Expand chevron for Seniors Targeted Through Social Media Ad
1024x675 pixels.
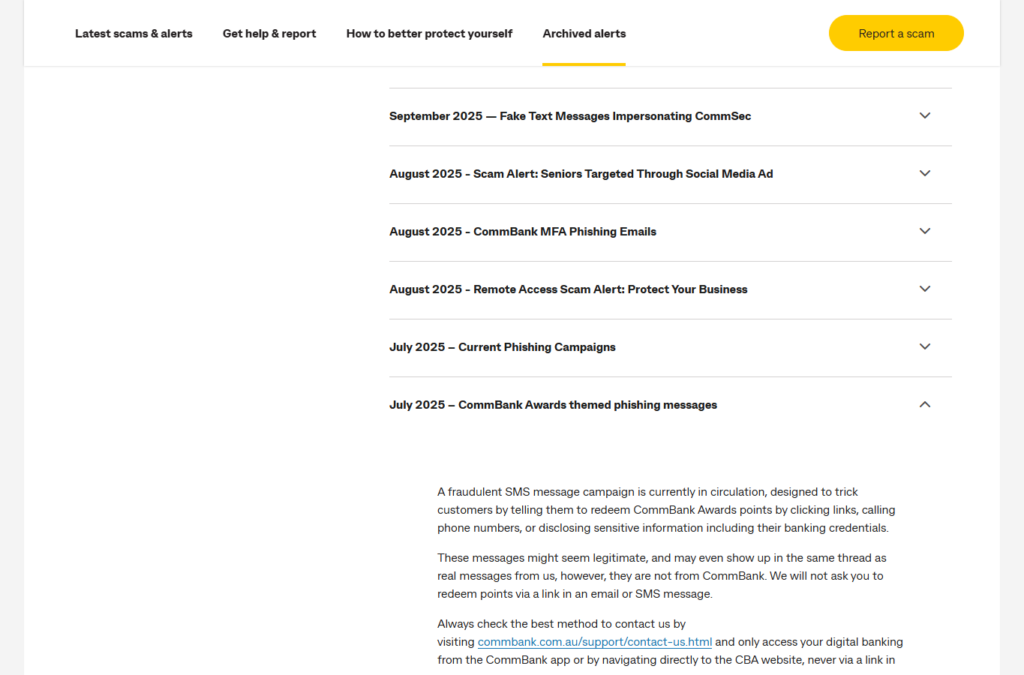pos(925,174)
